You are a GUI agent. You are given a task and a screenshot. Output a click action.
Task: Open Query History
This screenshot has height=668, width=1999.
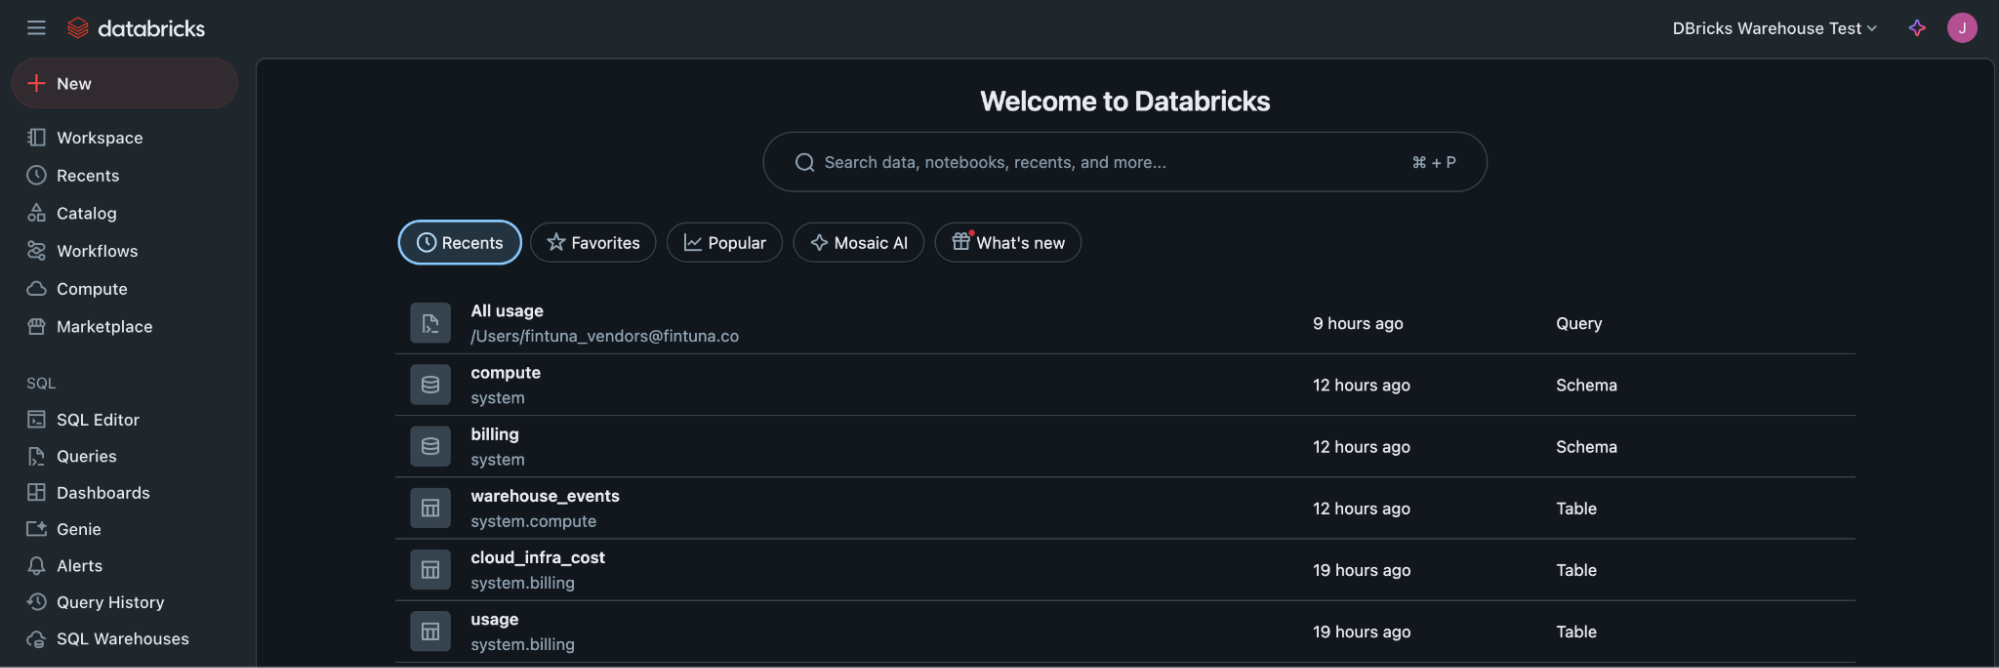(110, 602)
